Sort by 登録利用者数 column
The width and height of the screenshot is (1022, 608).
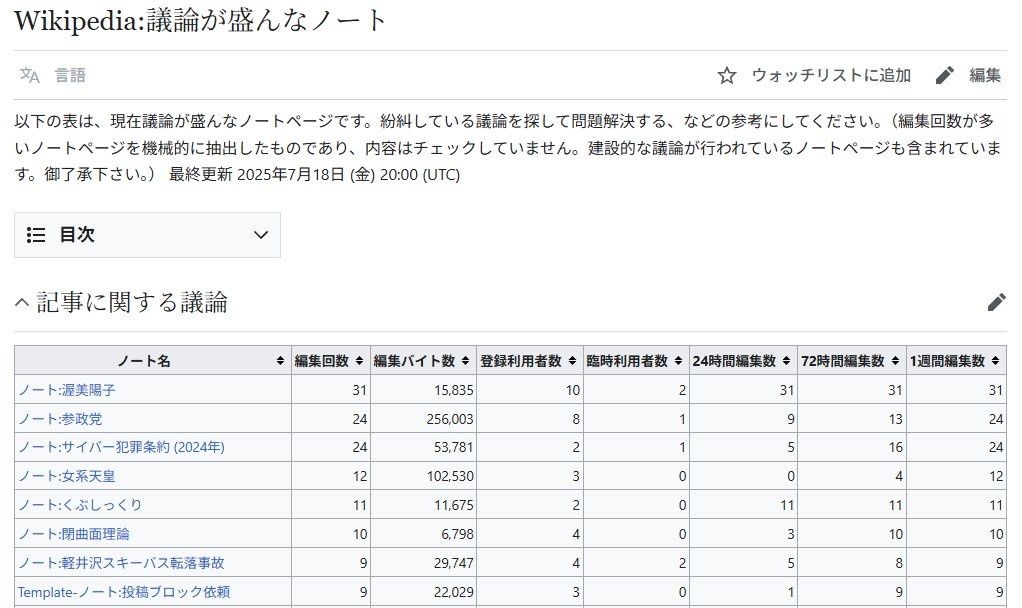[572, 361]
